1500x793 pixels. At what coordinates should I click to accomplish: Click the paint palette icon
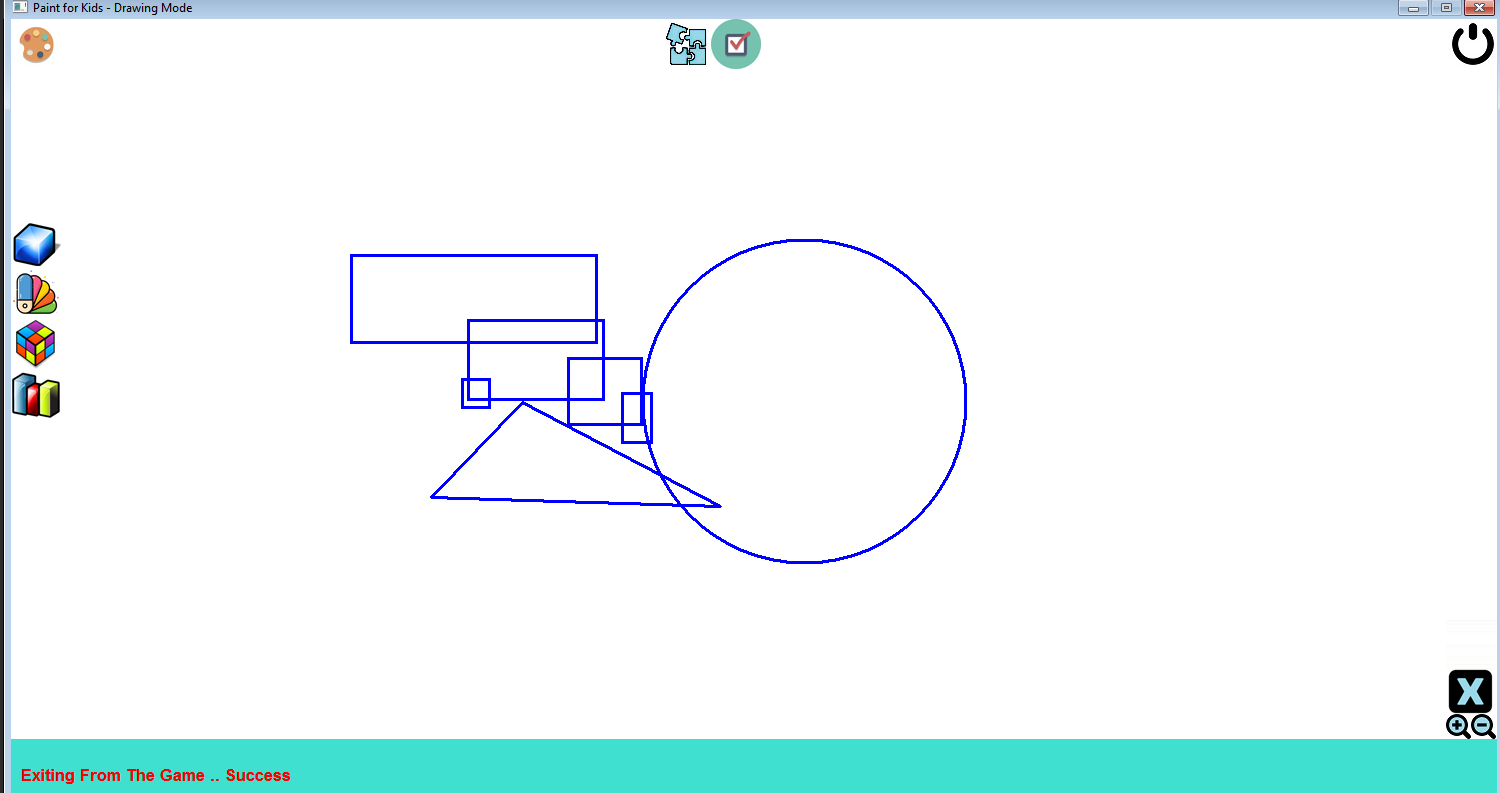coord(37,45)
